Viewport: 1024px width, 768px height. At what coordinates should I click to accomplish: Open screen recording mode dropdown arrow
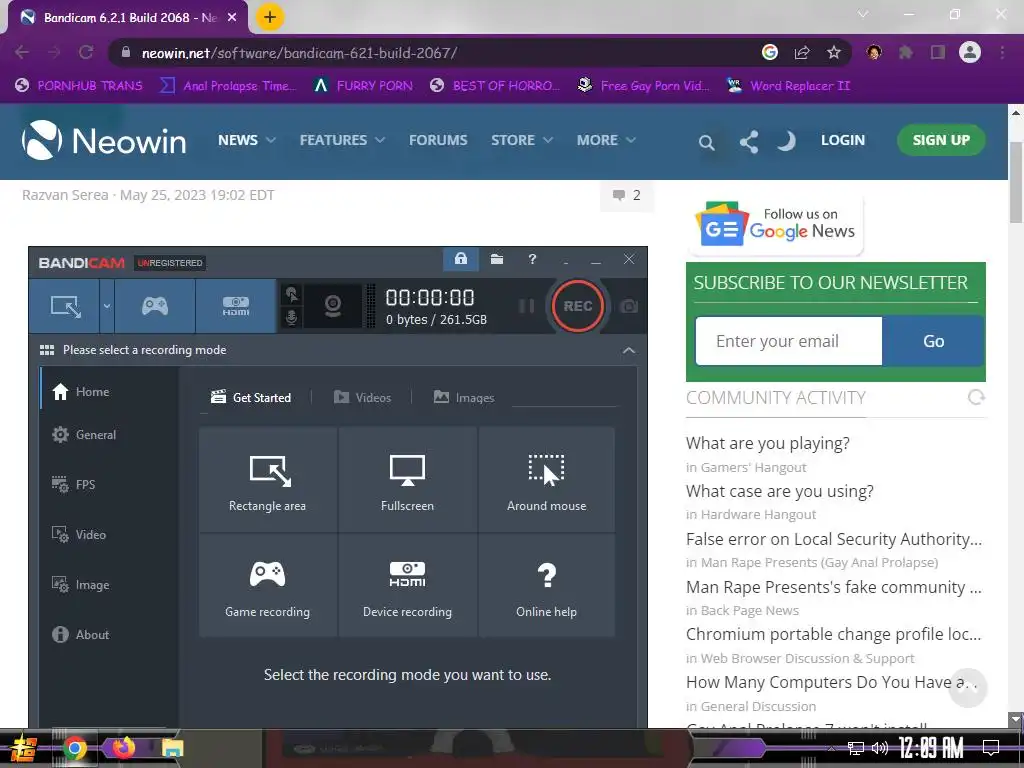[106, 306]
